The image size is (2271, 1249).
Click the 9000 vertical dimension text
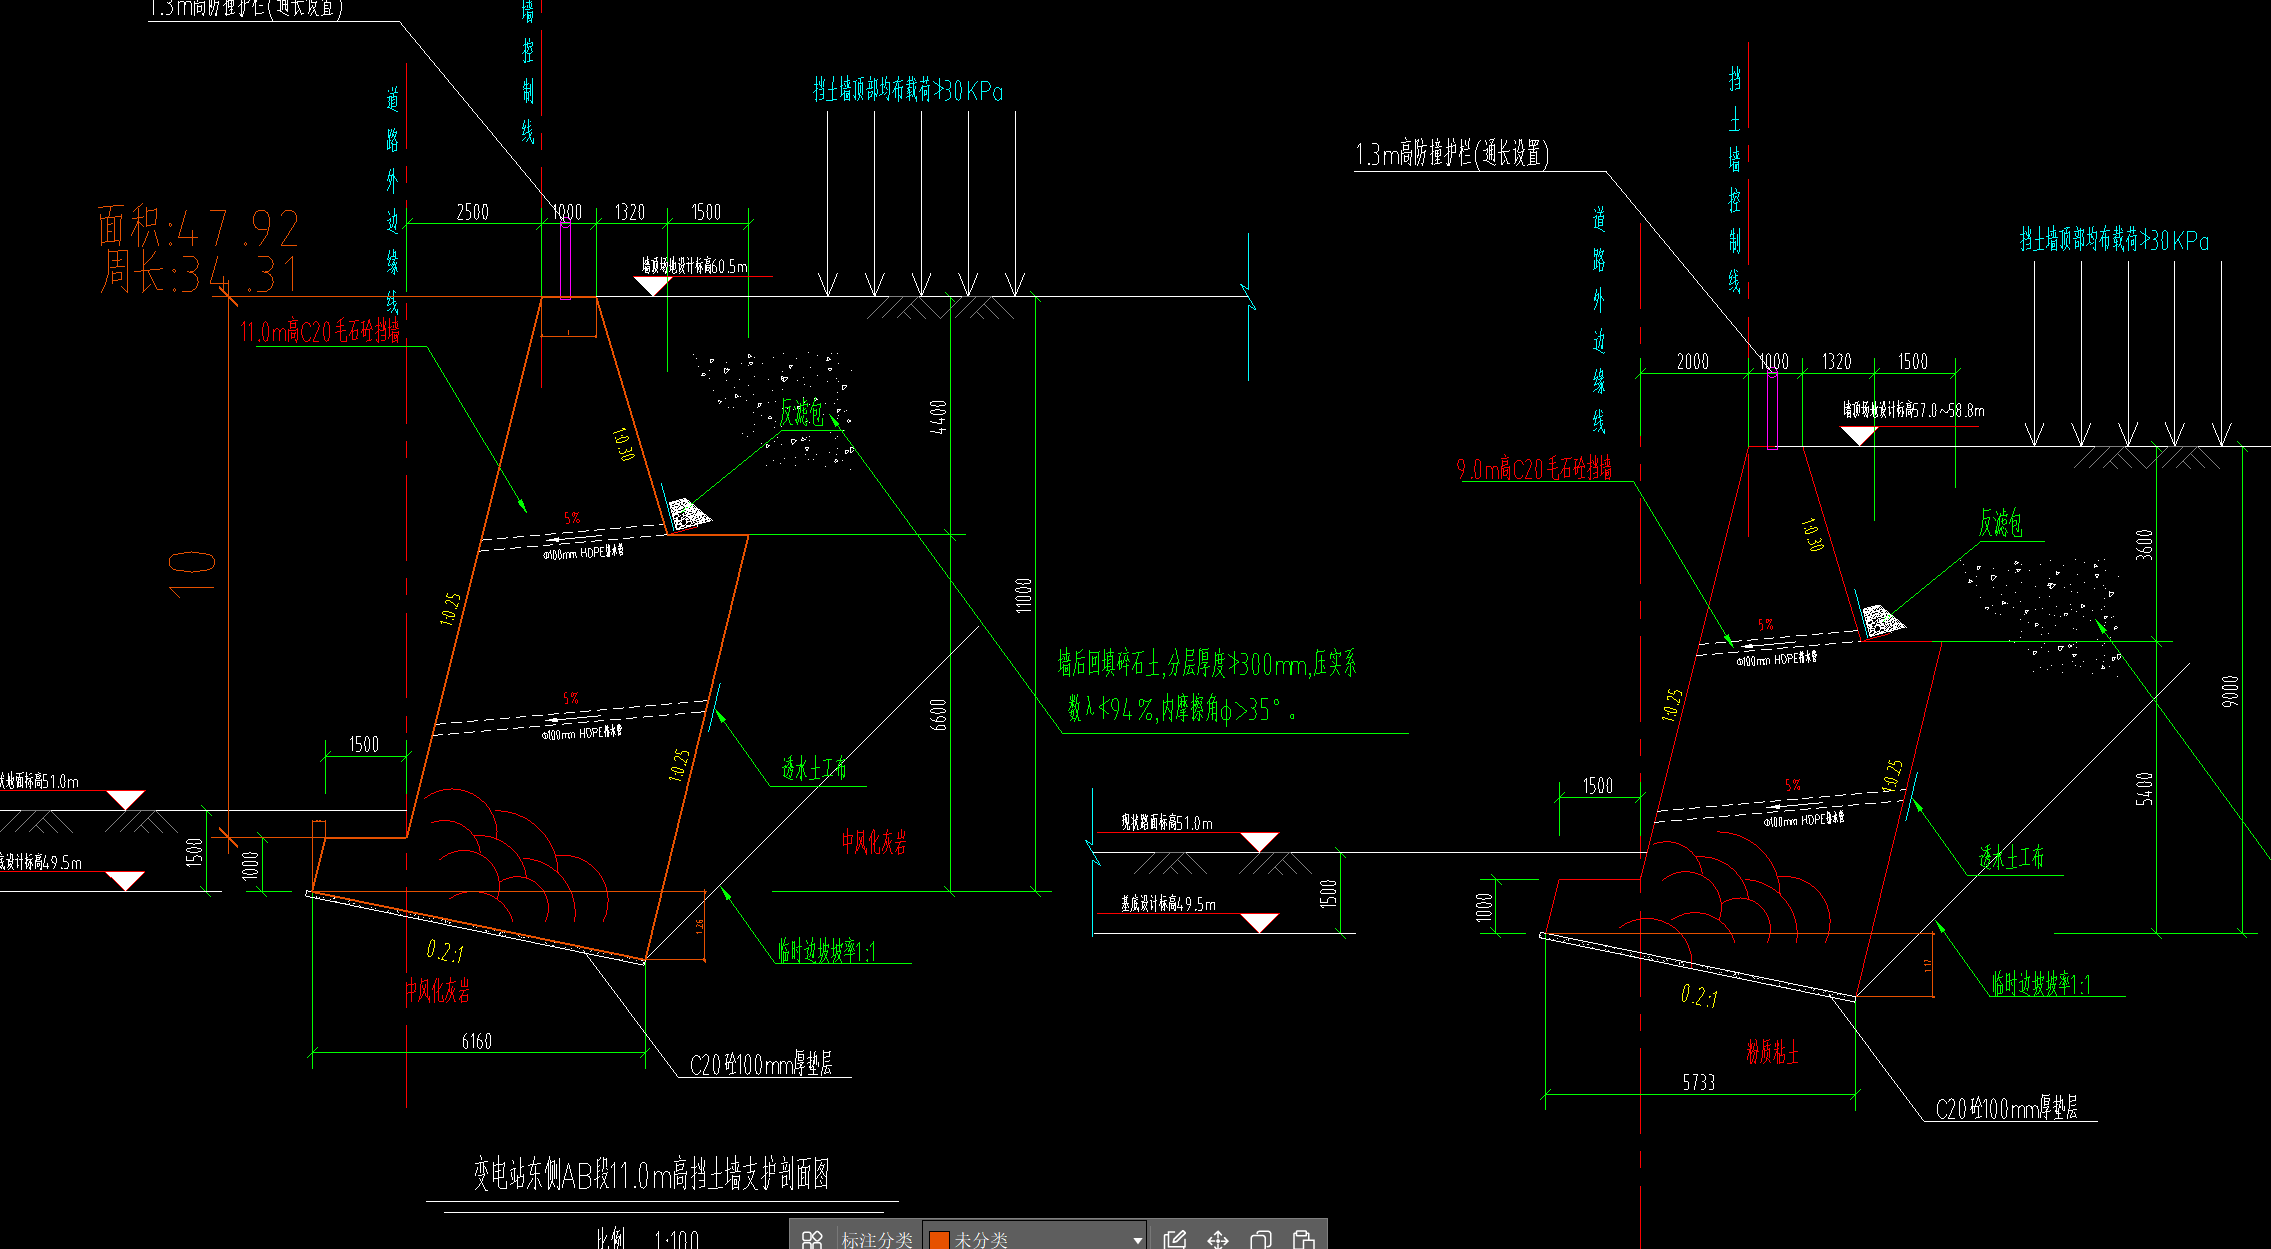[x=2229, y=691]
